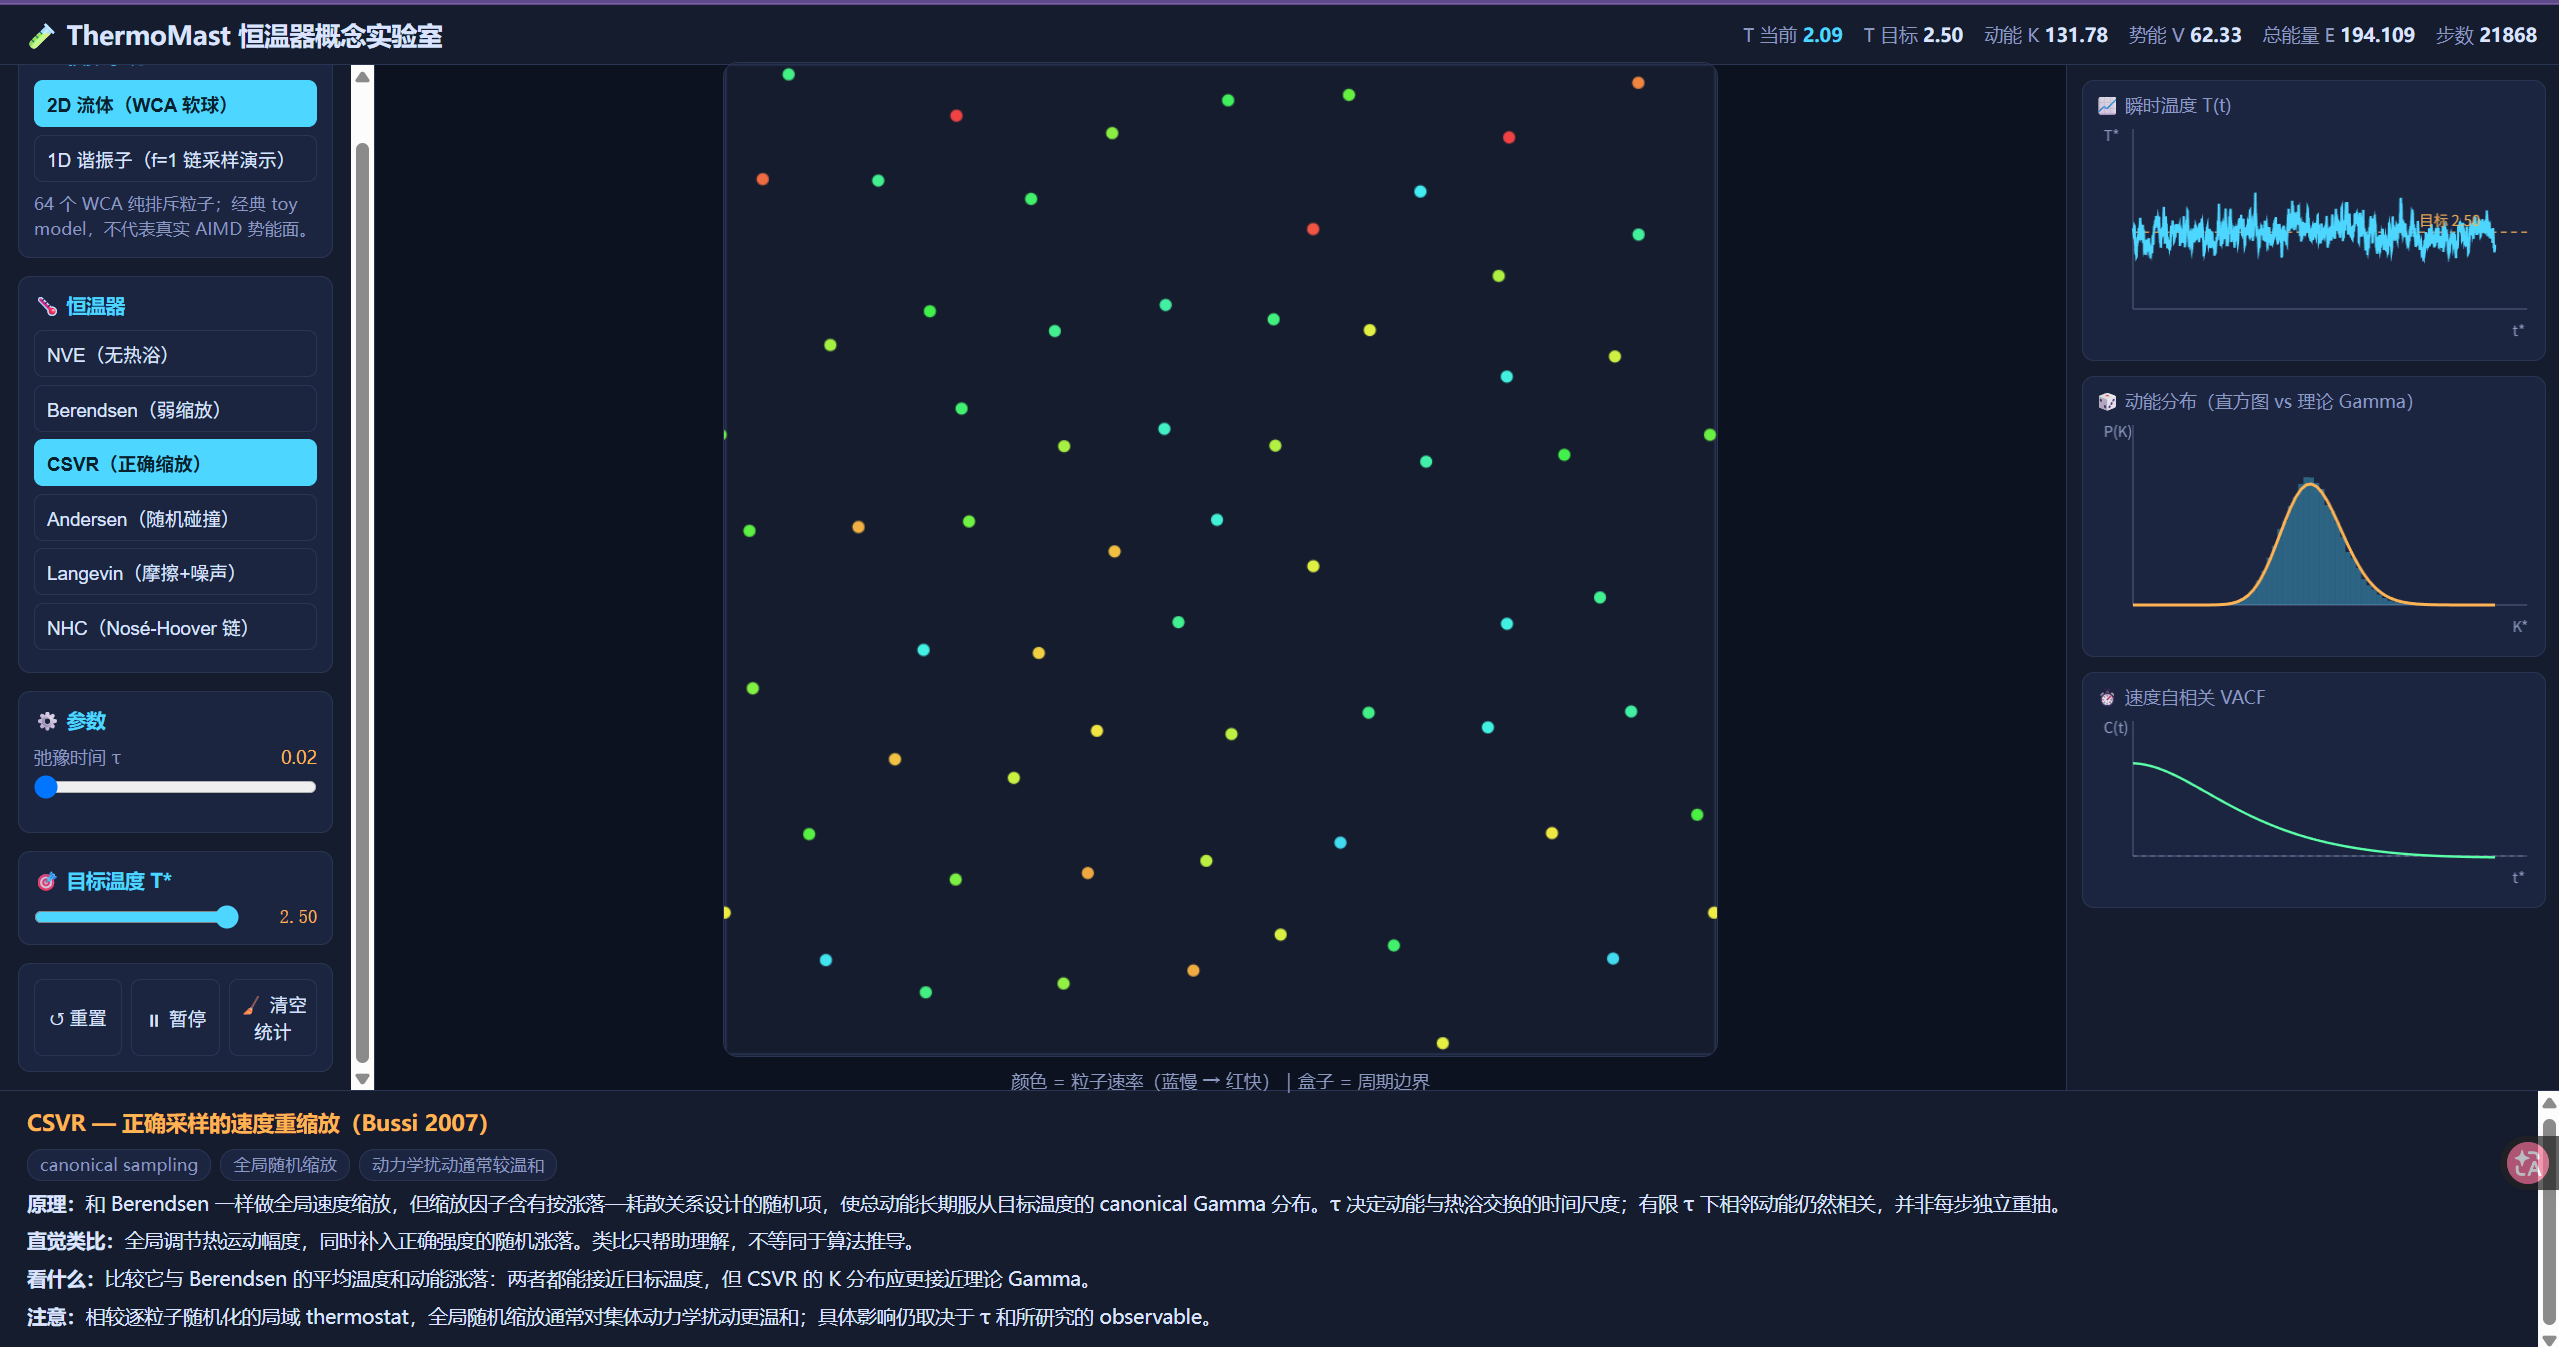Click the description panel scrollbar up arrow
This screenshot has height=1347, width=2559.
[x=2549, y=1103]
